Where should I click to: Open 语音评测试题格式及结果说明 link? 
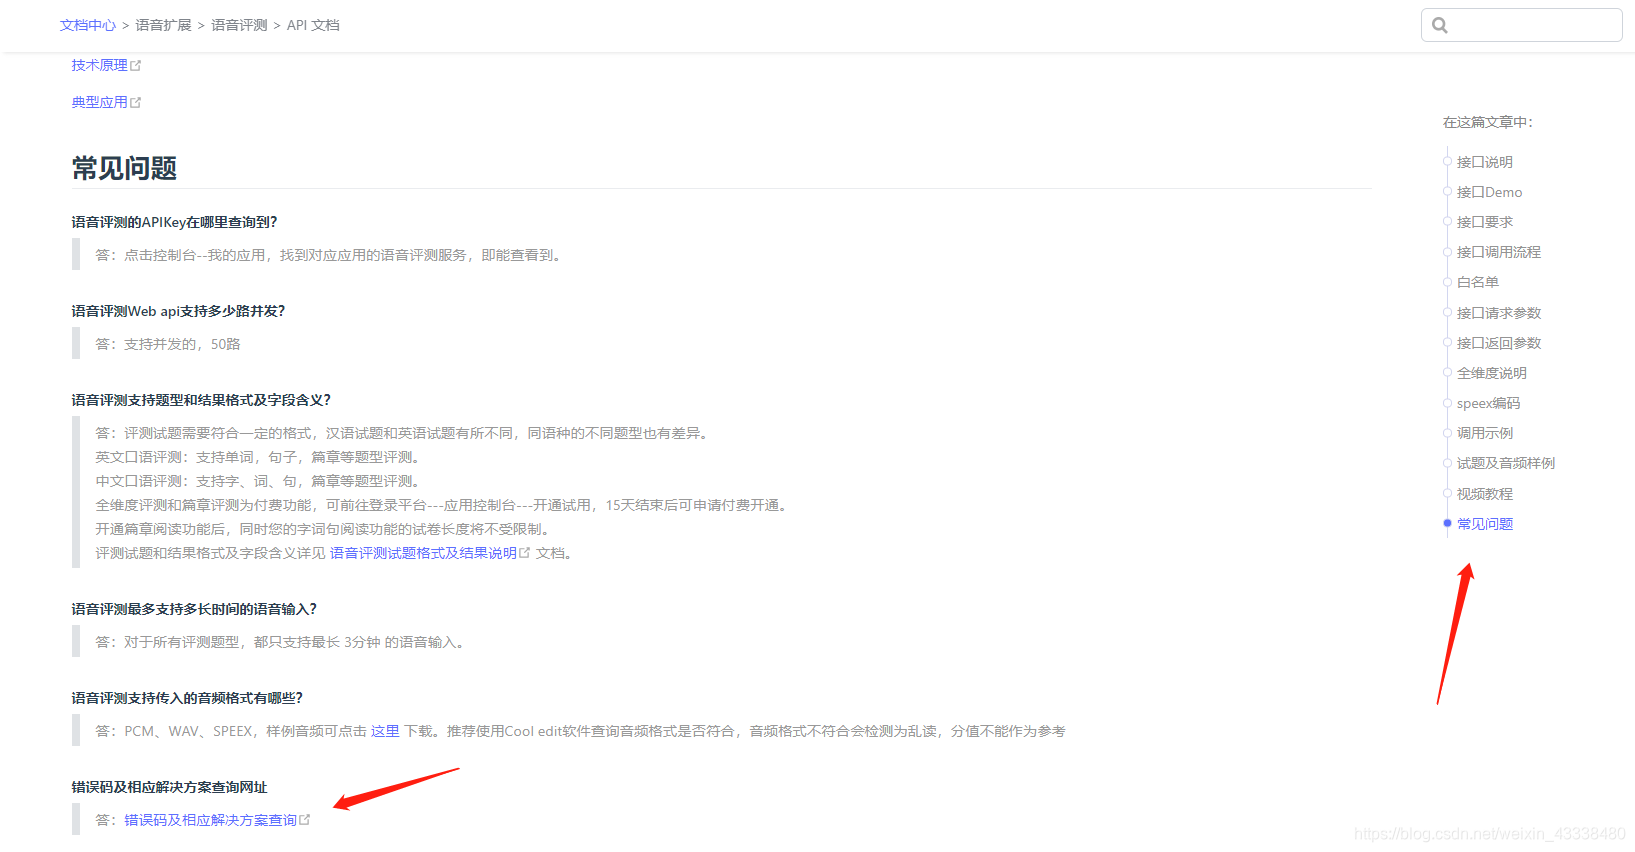click(x=423, y=553)
